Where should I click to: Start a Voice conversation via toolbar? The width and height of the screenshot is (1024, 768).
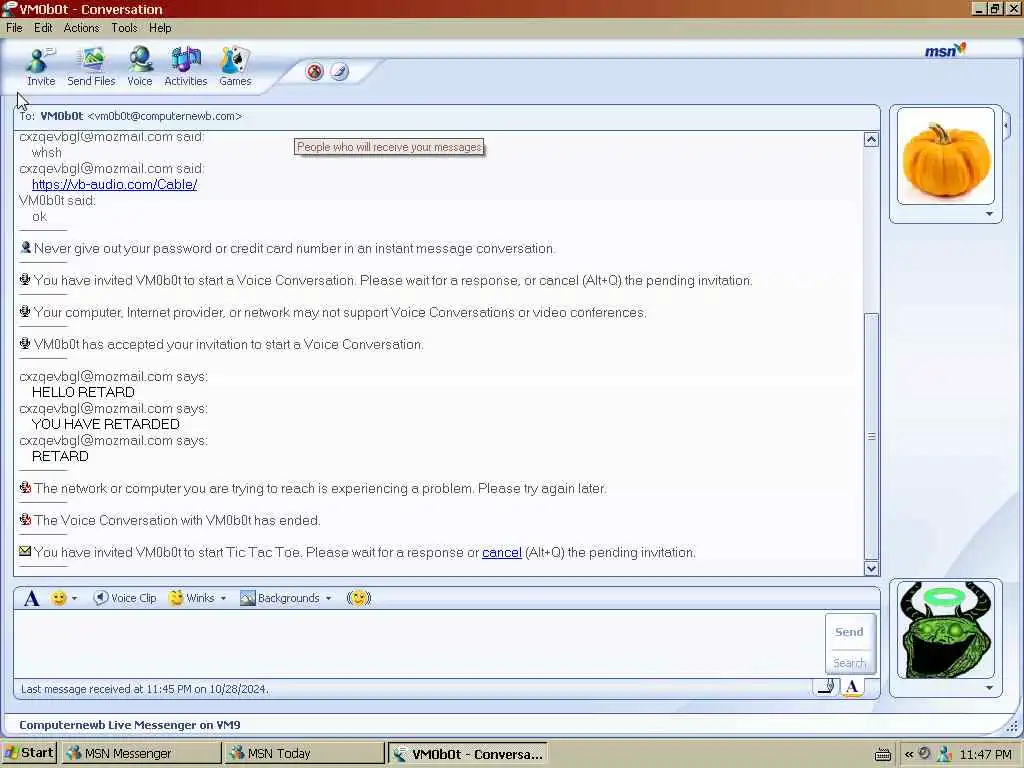140,67
